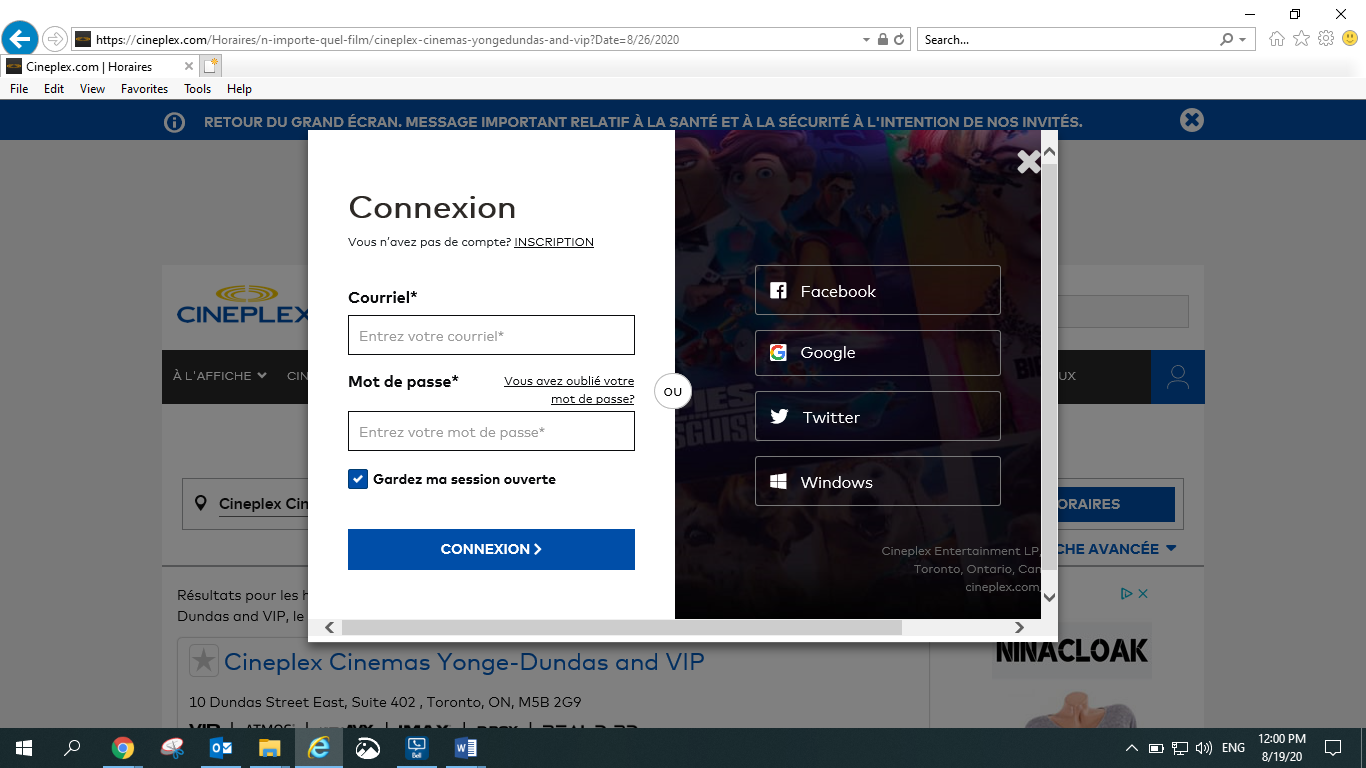The image size is (1366, 768).
Task: Click into the Mot de passe field
Action: click(x=491, y=431)
